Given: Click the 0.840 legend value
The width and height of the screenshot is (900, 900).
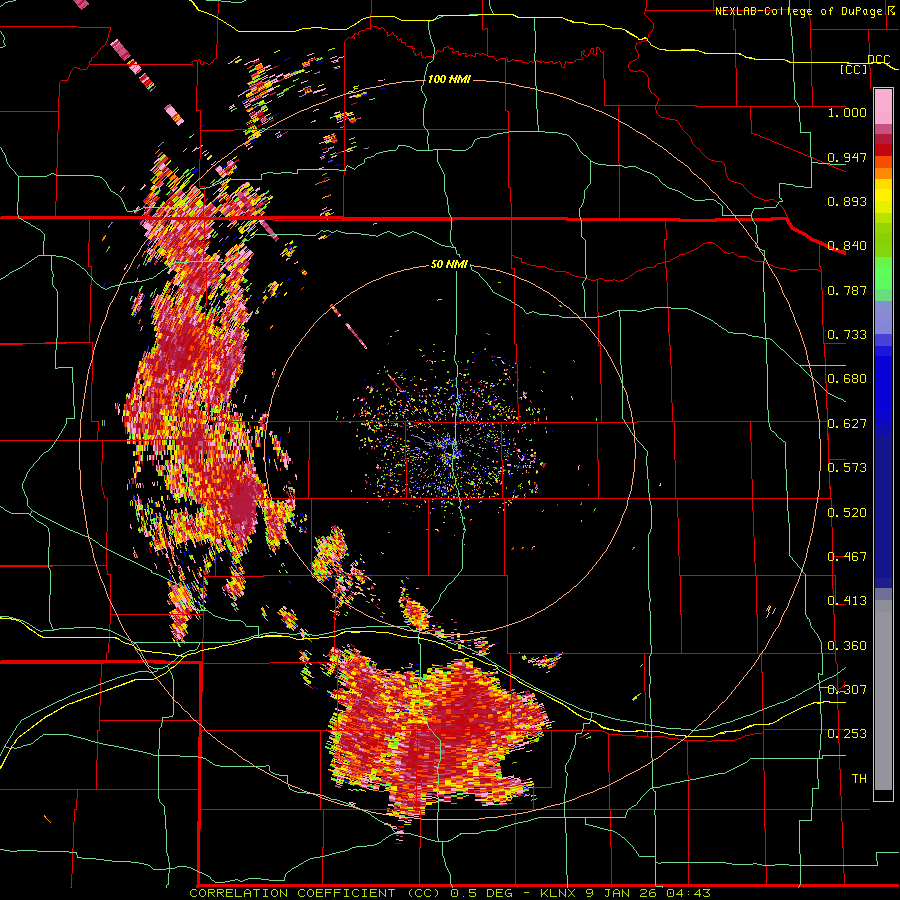Looking at the screenshot, I should (x=847, y=246).
